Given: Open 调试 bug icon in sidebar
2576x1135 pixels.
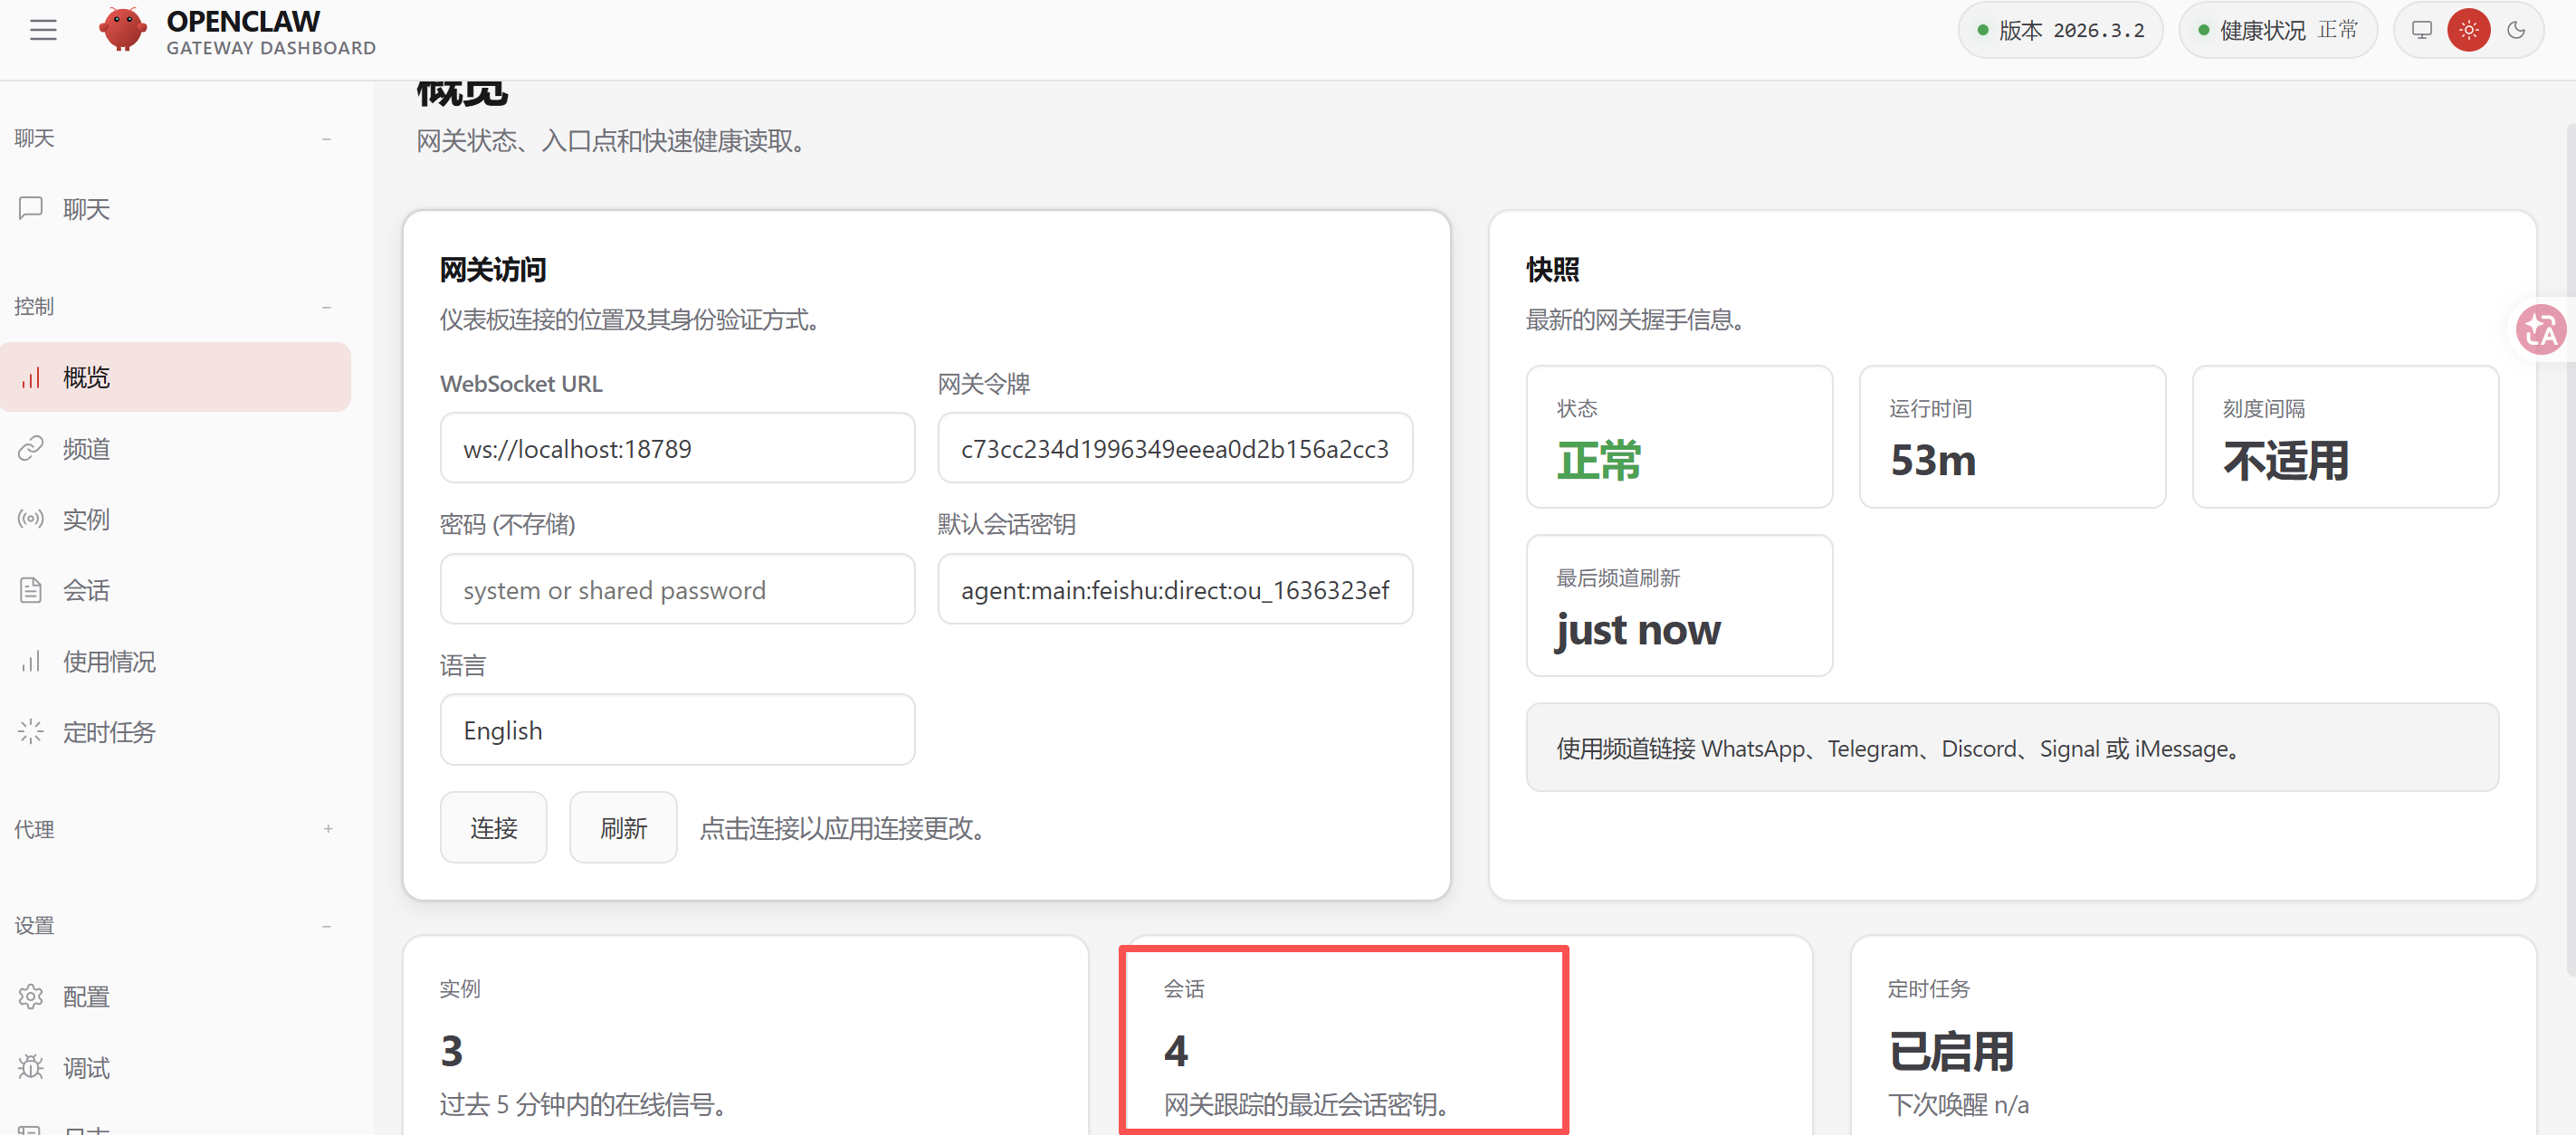Looking at the screenshot, I should pos(32,1068).
